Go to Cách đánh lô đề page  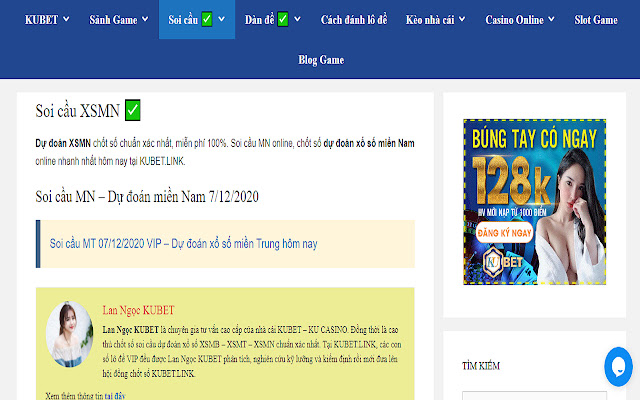[353, 20]
